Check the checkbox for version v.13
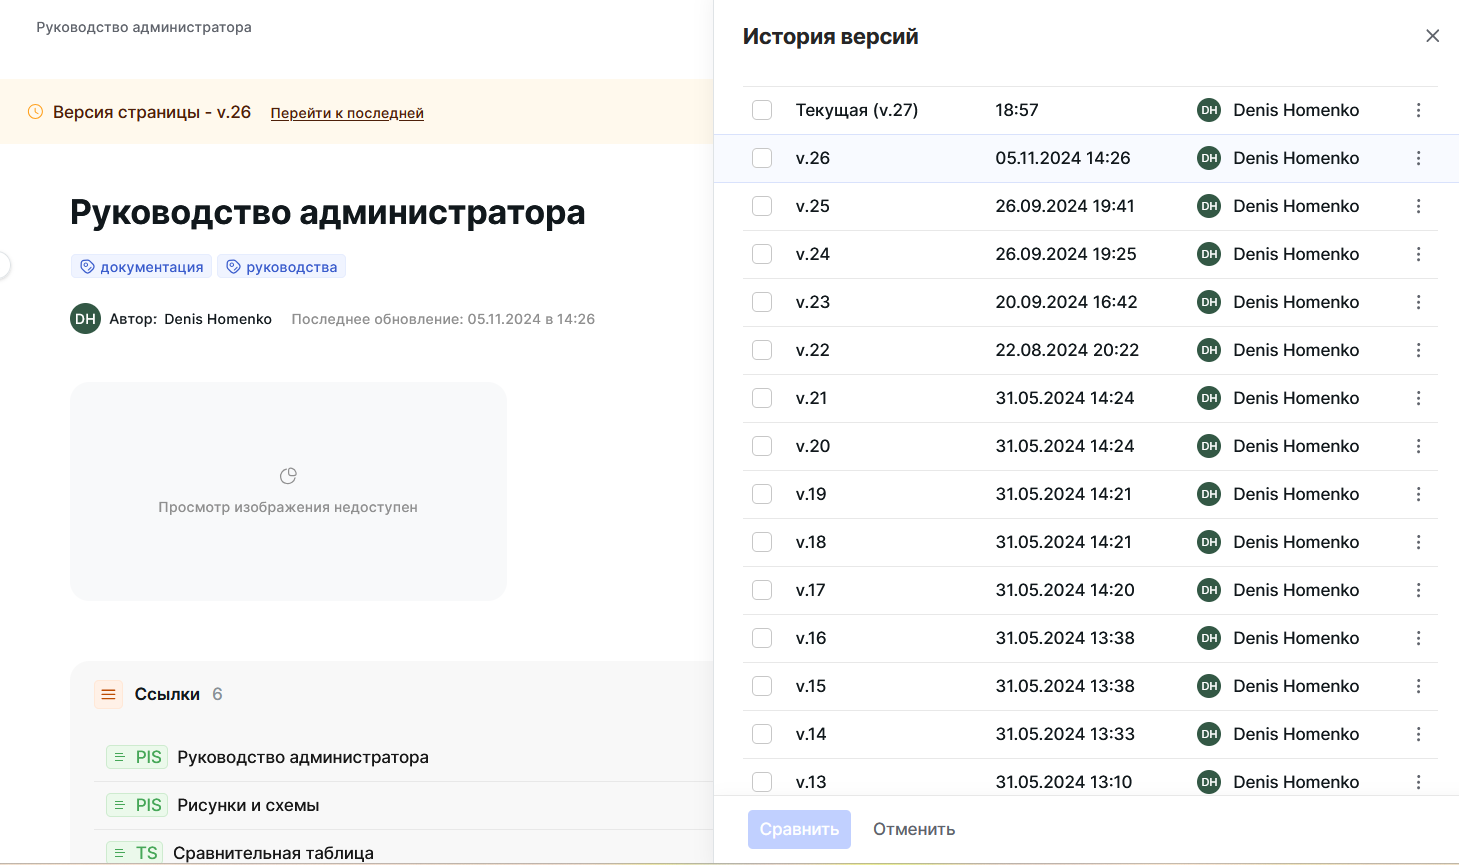Viewport: 1459px width, 865px height. pos(762,782)
